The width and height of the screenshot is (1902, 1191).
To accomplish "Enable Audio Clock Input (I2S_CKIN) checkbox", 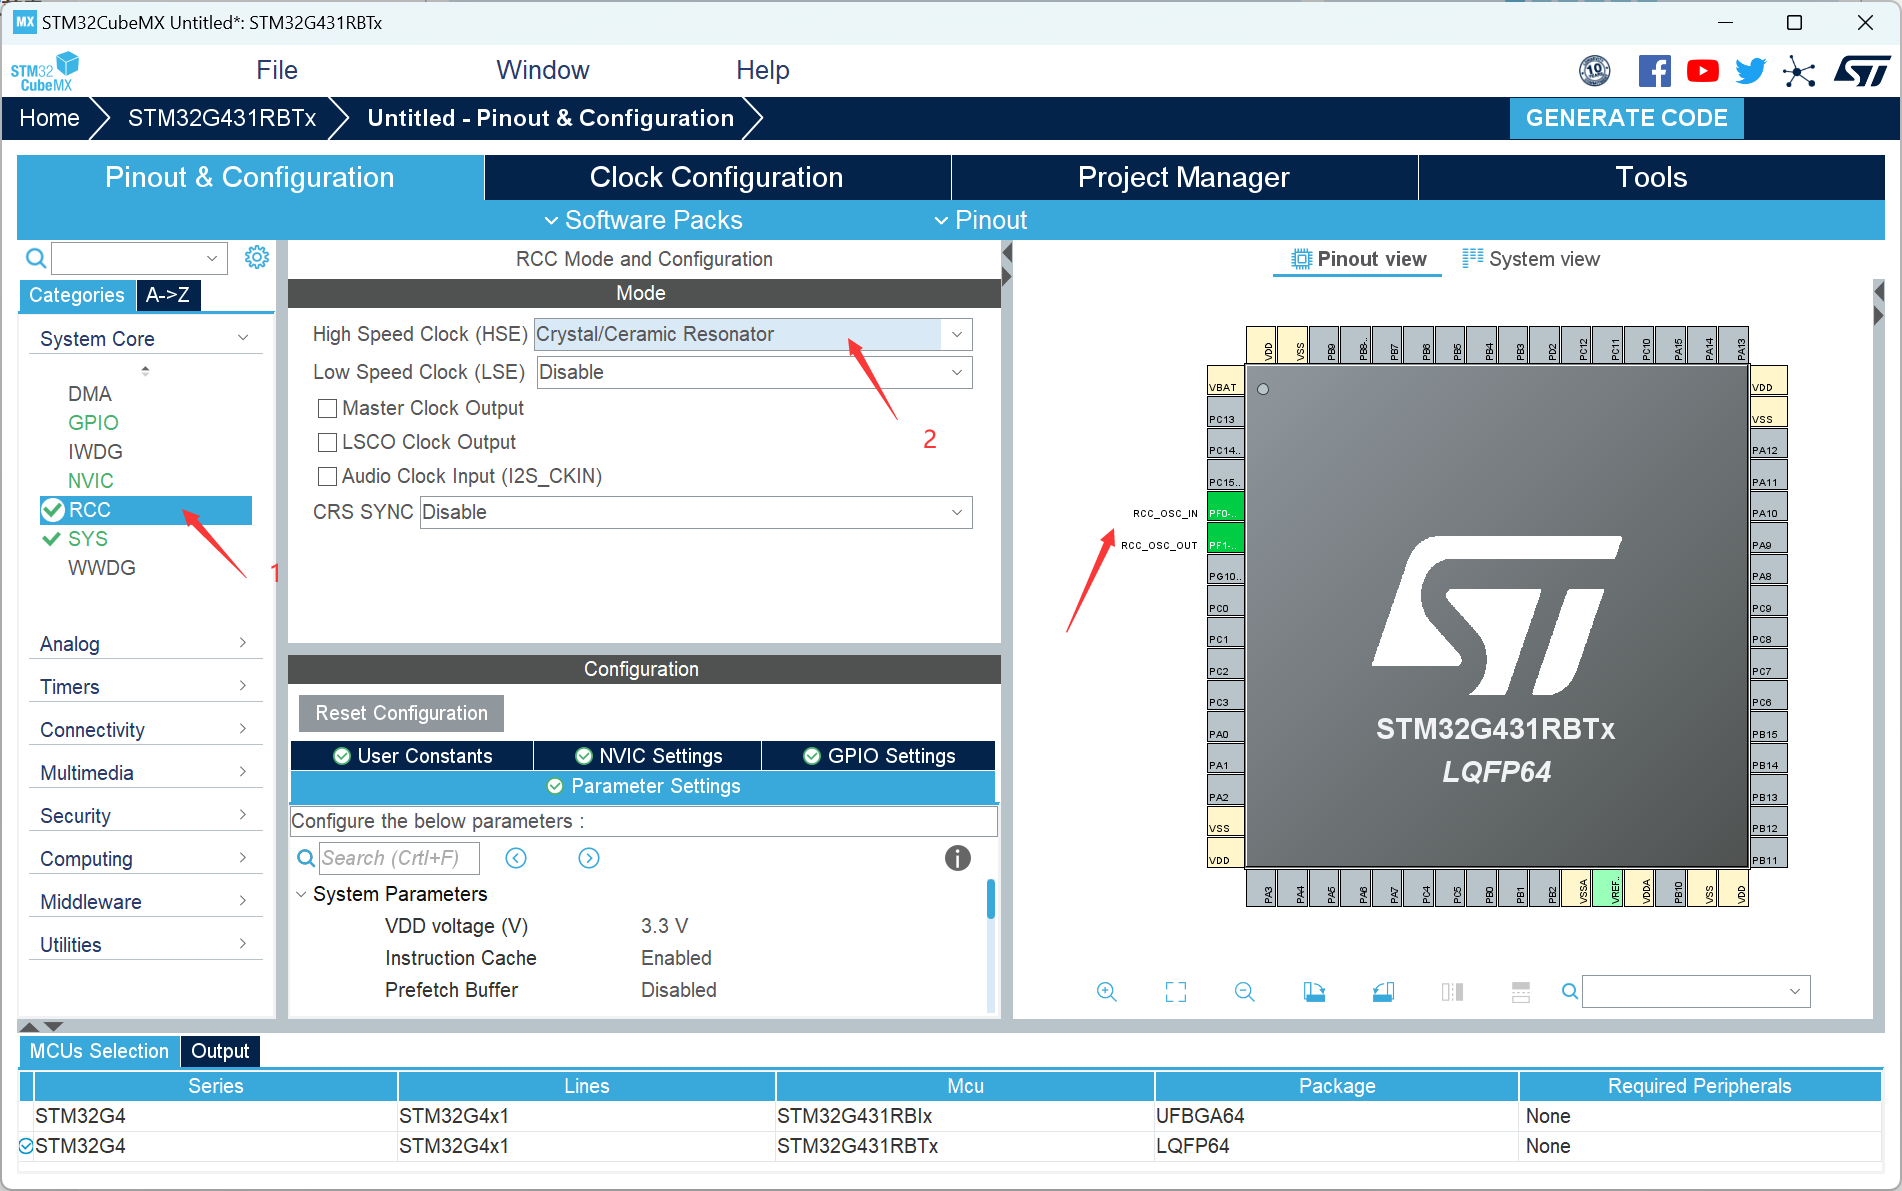I will [x=327, y=476].
